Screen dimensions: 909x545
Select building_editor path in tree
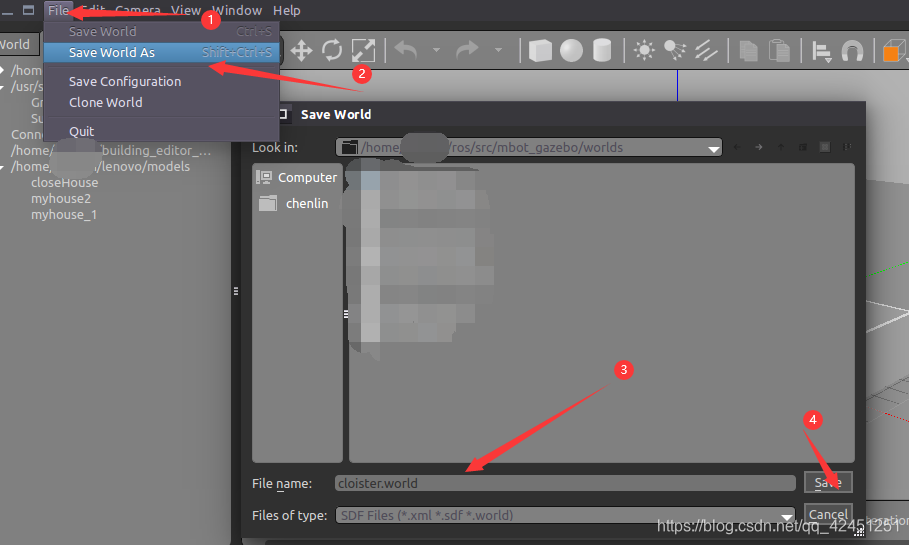tap(111, 151)
